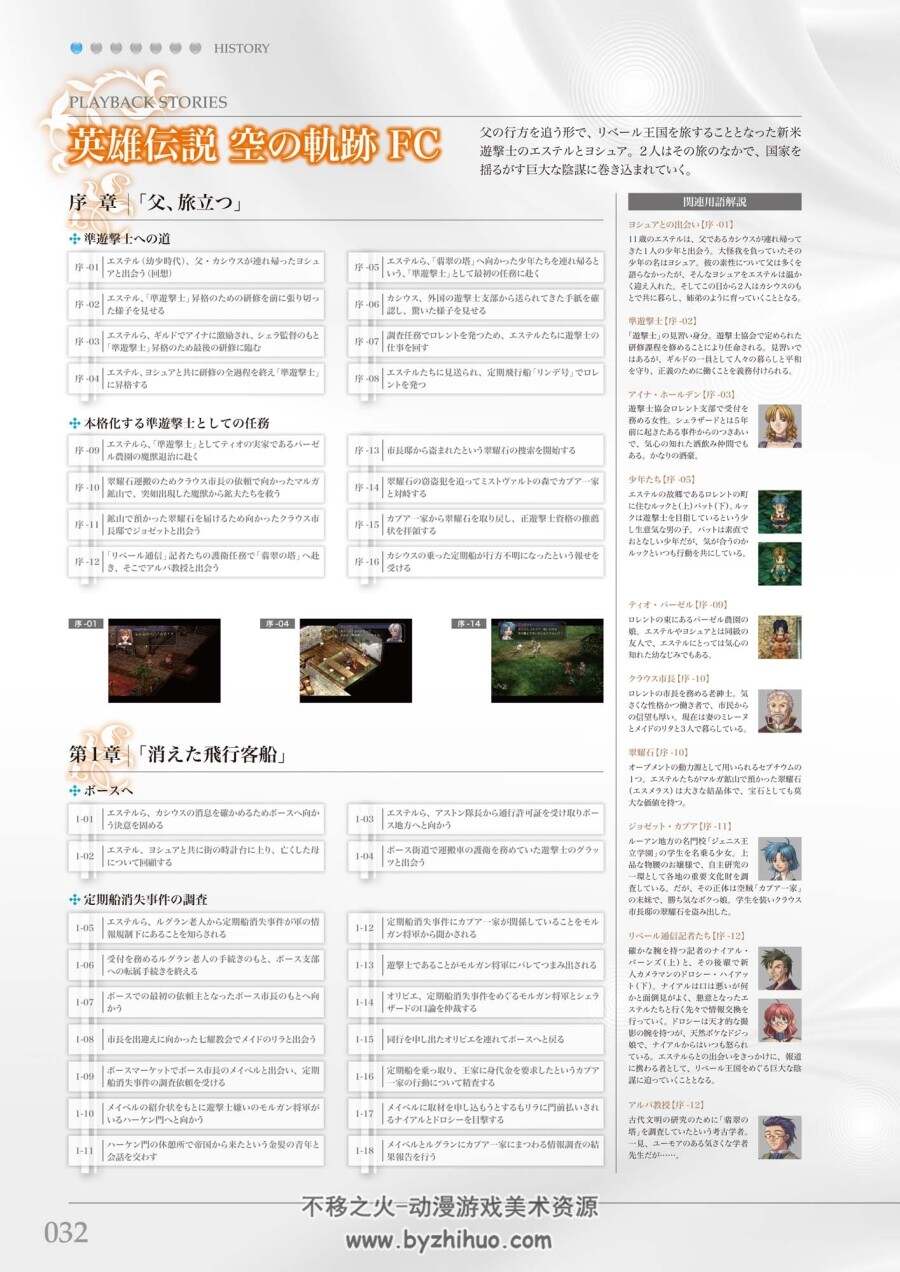Click the HISTORY header label
The width and height of the screenshot is (900, 1272).
[241, 48]
